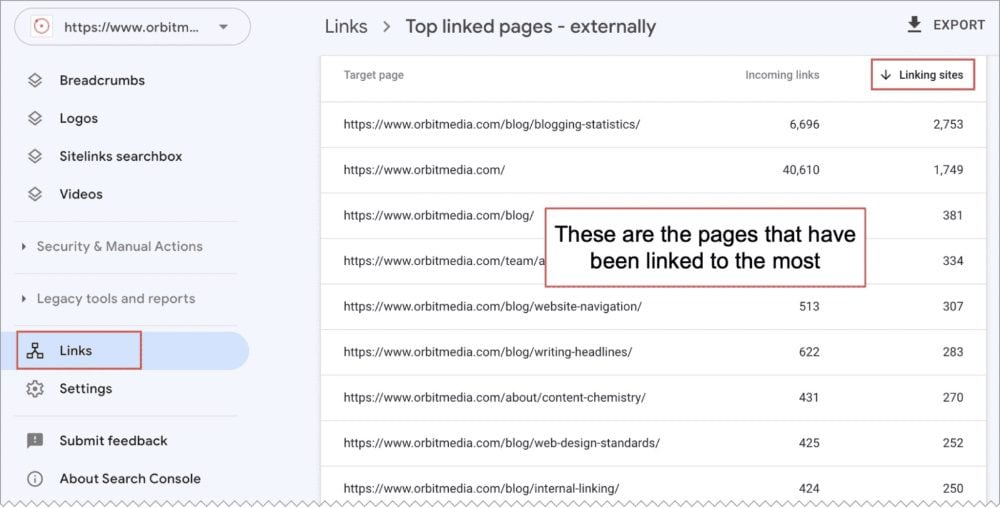Click linking sites value 252
The height and width of the screenshot is (508, 1000).
pos(953,443)
